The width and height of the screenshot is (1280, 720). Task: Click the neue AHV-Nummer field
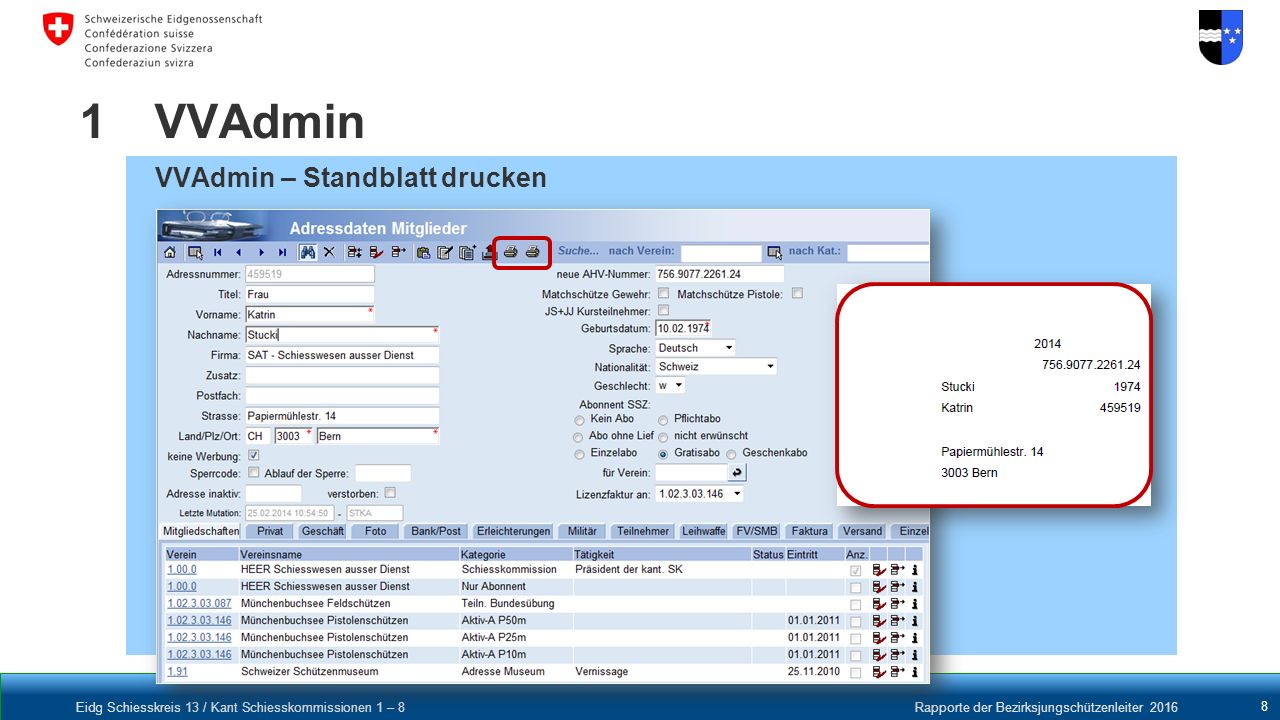(x=719, y=274)
